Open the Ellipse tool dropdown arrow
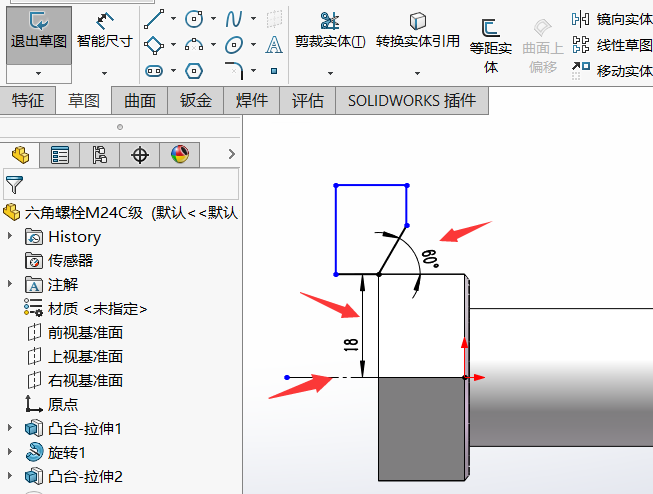This screenshot has height=494, width=653. (253, 45)
